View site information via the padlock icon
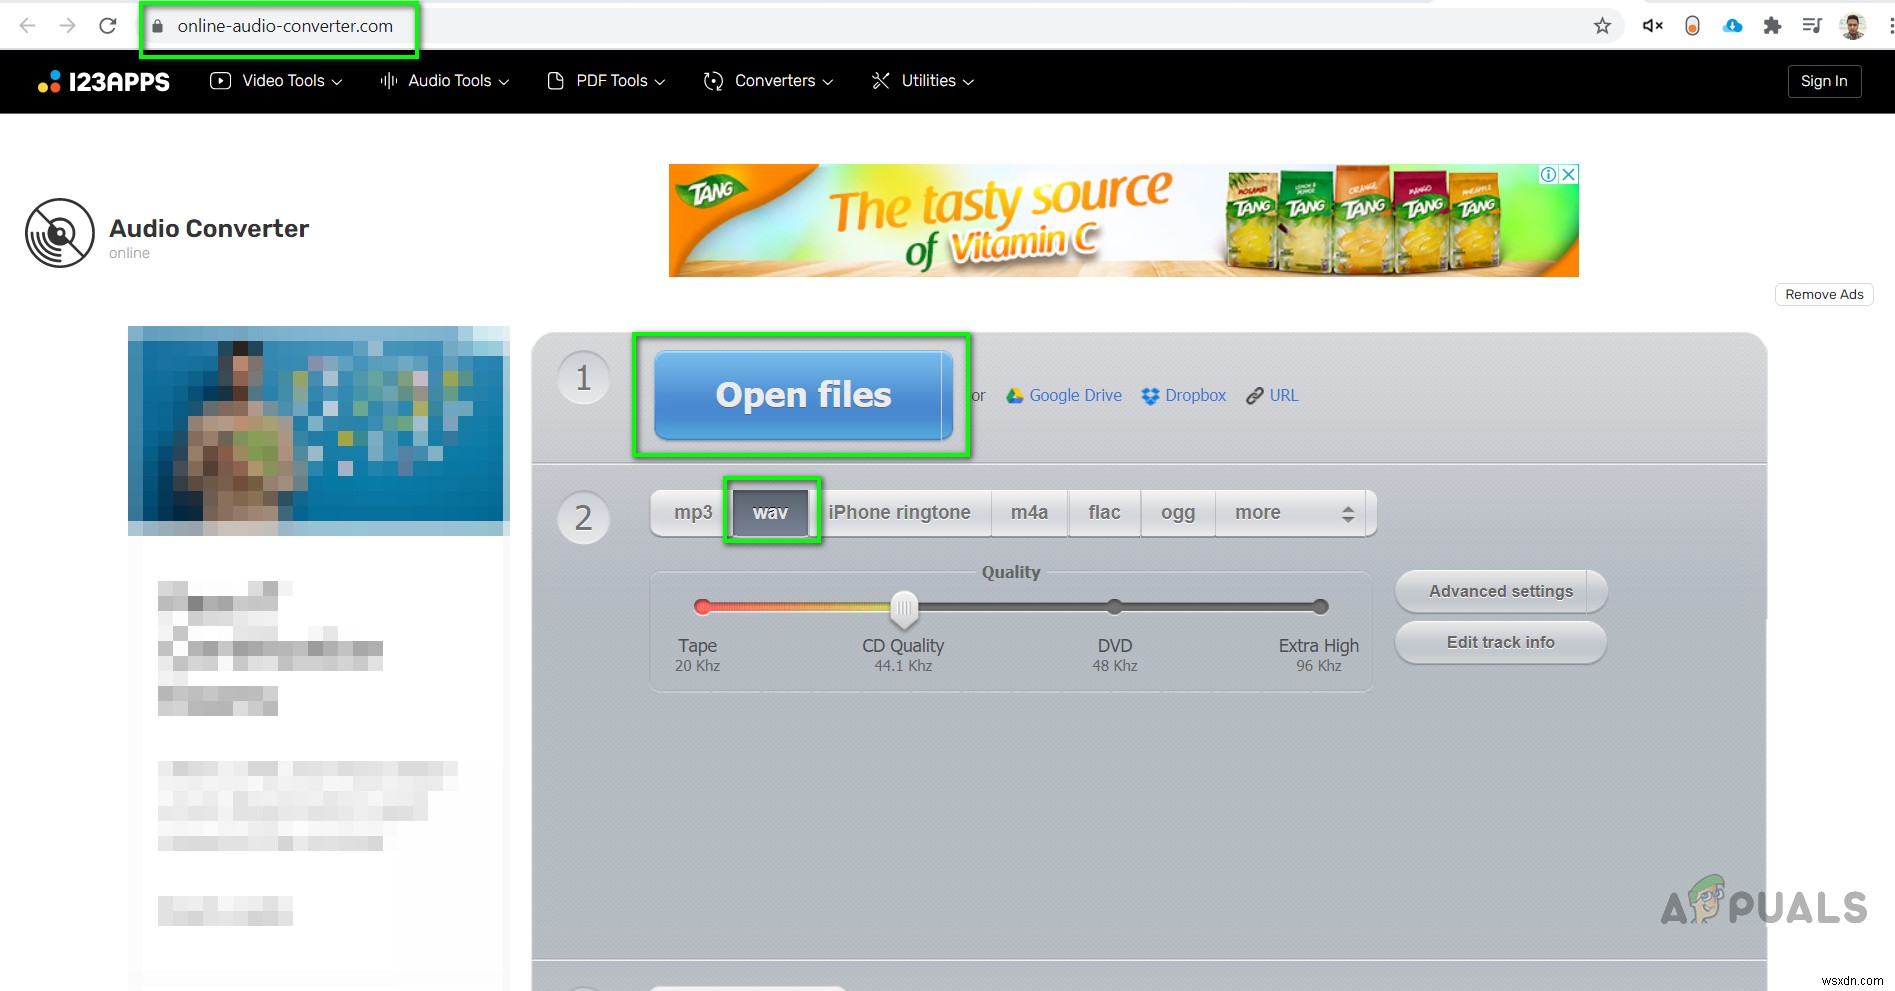The height and width of the screenshot is (991, 1895). click(x=157, y=26)
